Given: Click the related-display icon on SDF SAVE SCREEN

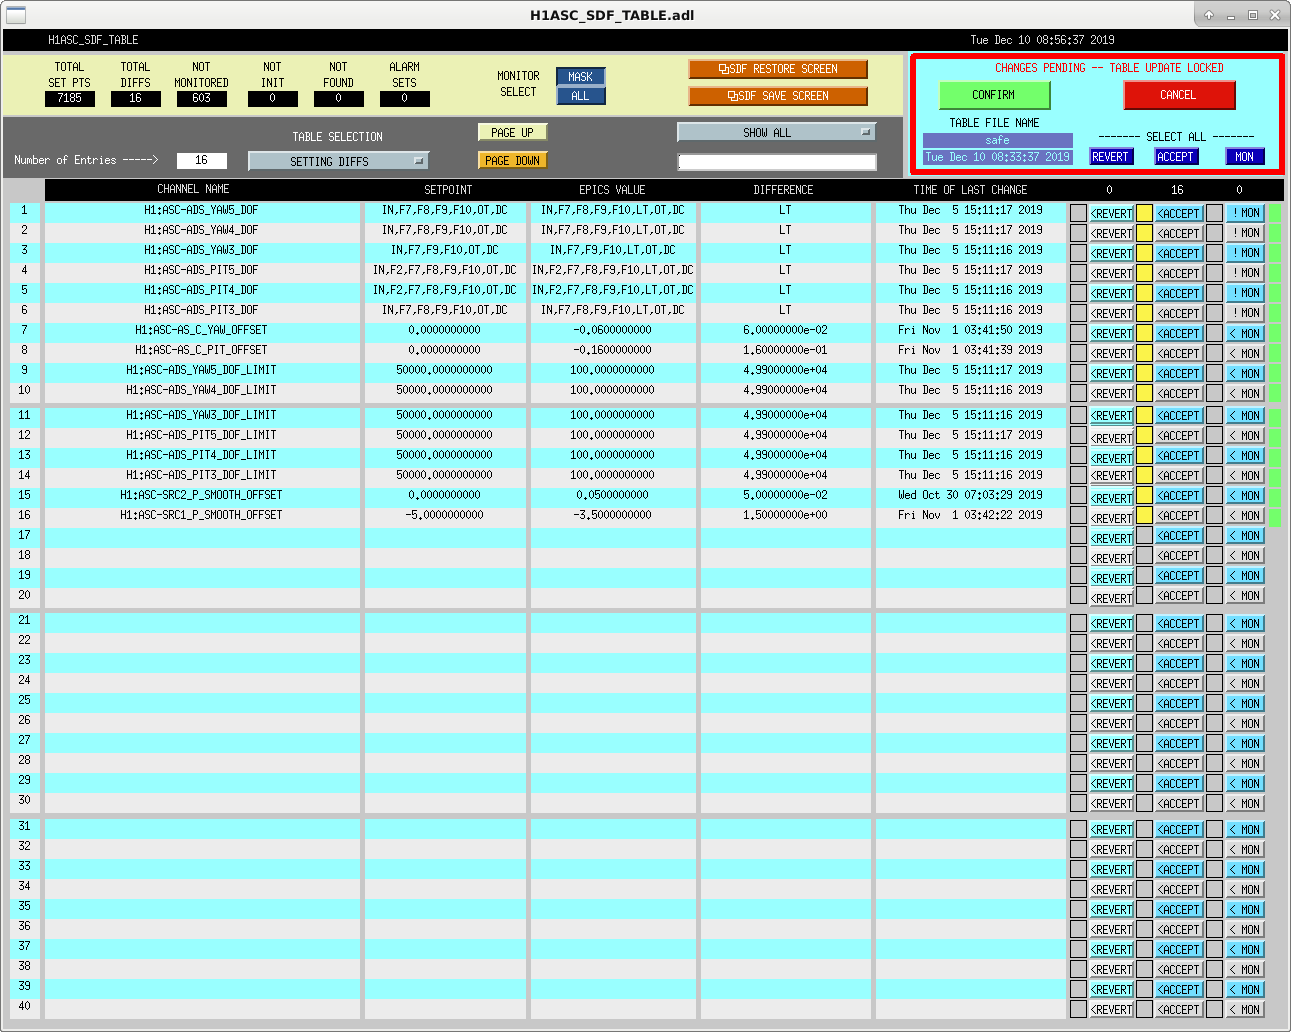Looking at the screenshot, I should click(733, 96).
